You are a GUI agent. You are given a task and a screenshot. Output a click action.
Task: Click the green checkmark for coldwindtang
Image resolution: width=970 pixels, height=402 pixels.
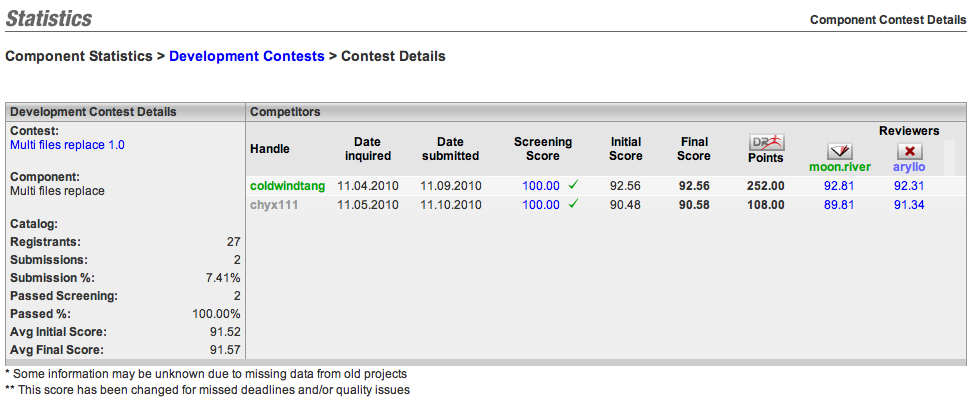[574, 184]
